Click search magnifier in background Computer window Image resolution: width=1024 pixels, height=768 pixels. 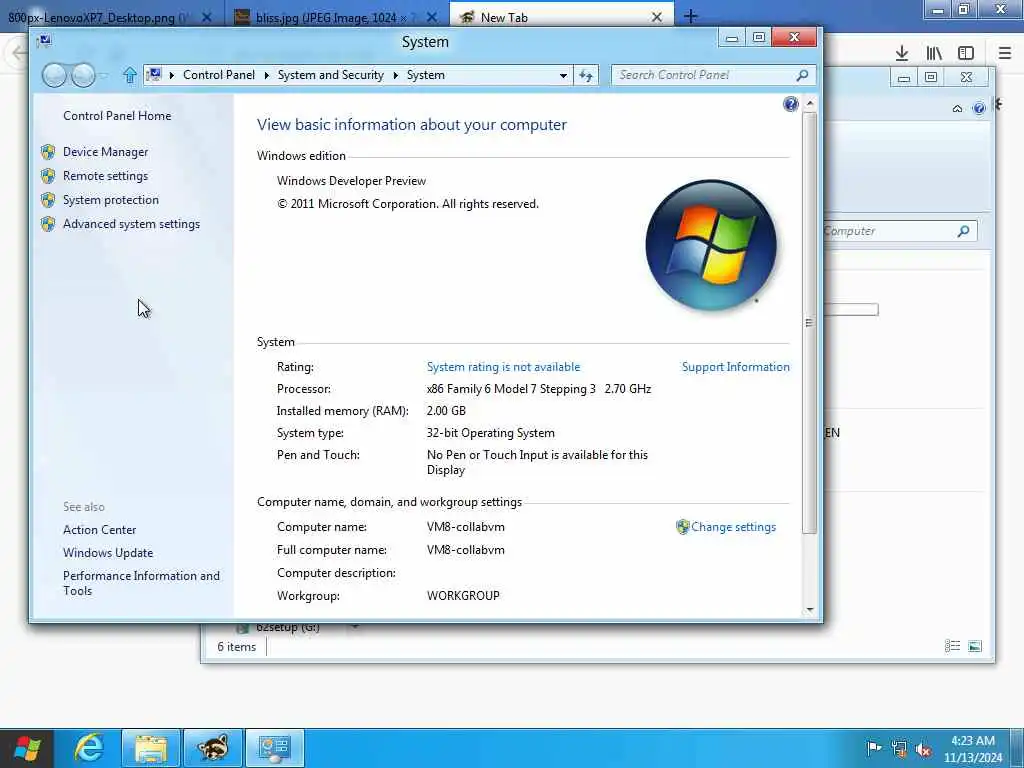963,231
